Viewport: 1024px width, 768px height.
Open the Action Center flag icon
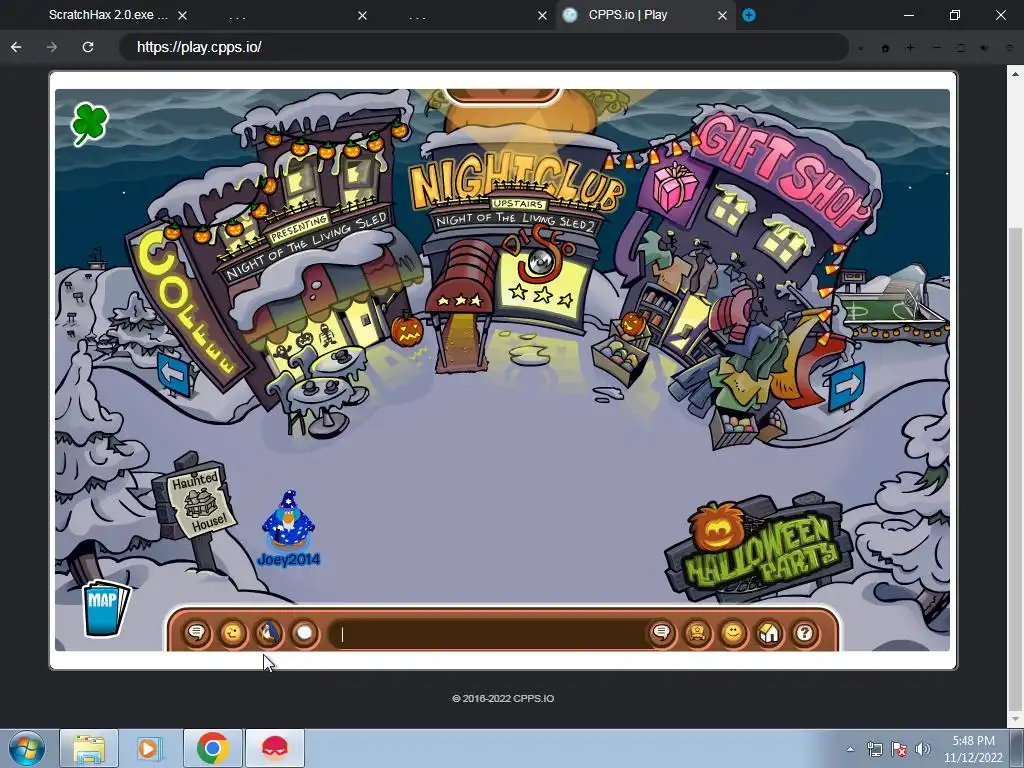click(899, 749)
